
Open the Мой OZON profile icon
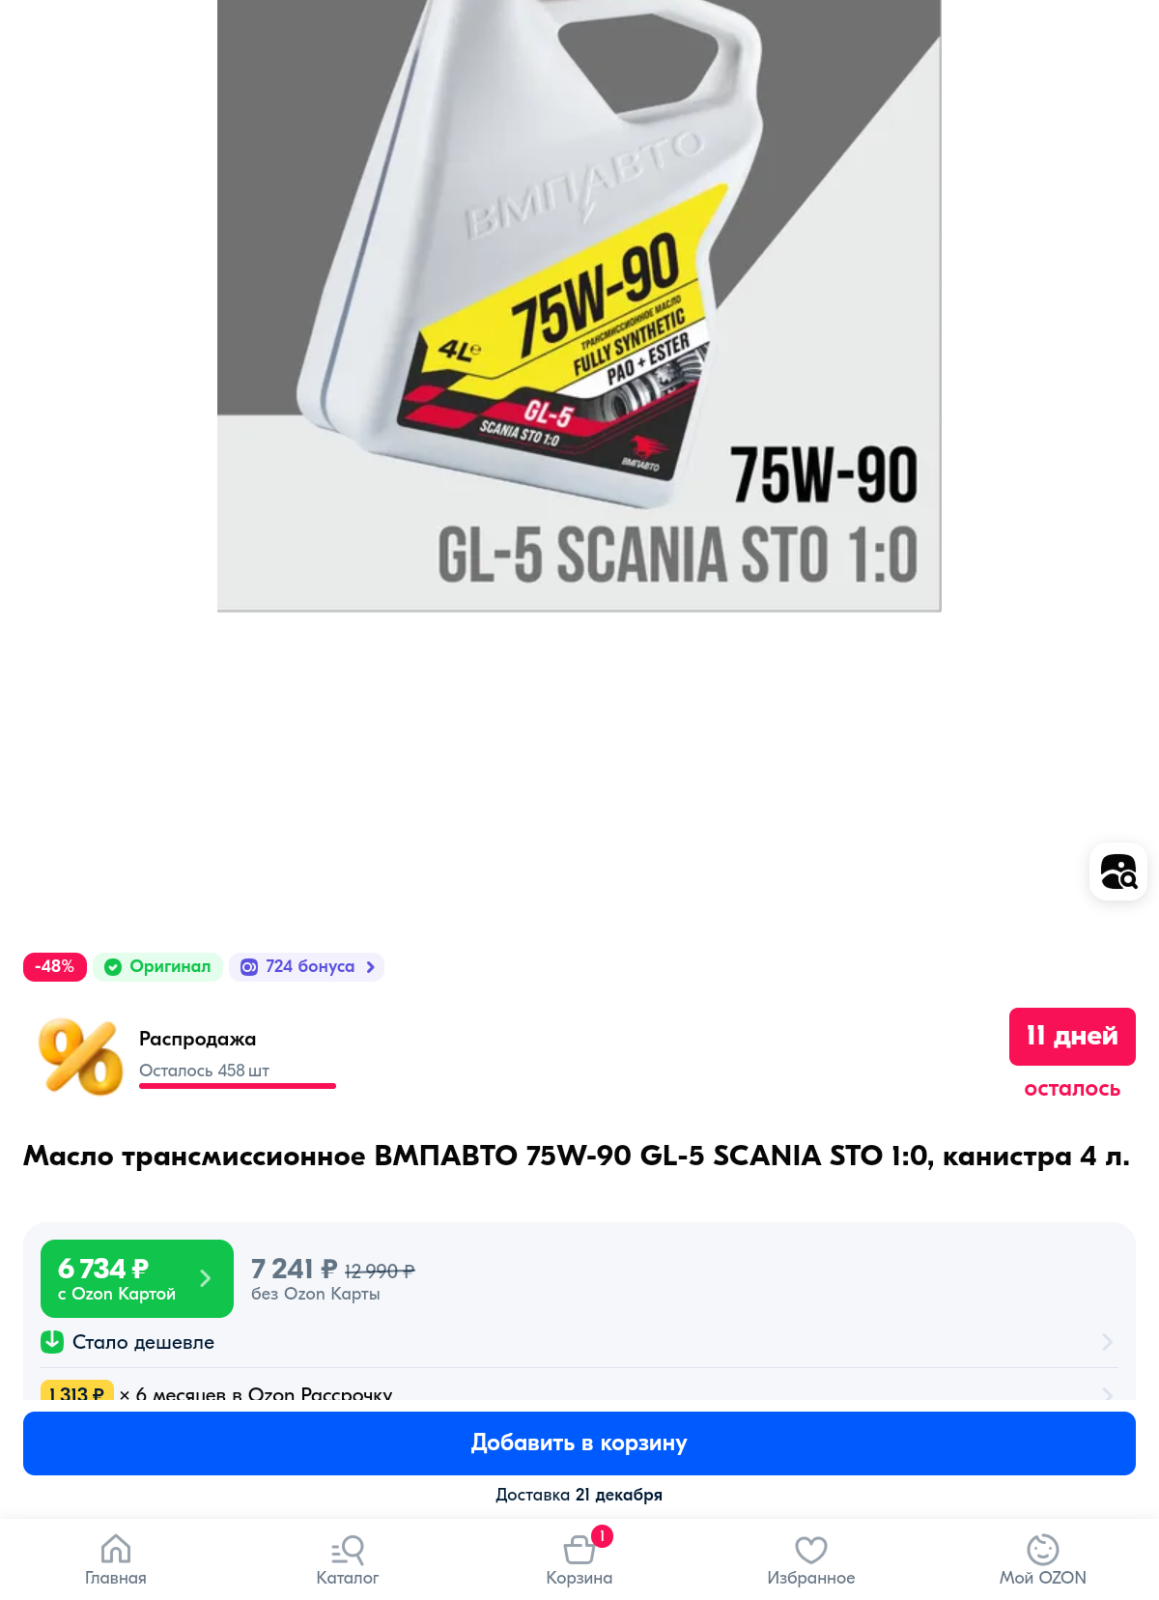point(1043,1549)
